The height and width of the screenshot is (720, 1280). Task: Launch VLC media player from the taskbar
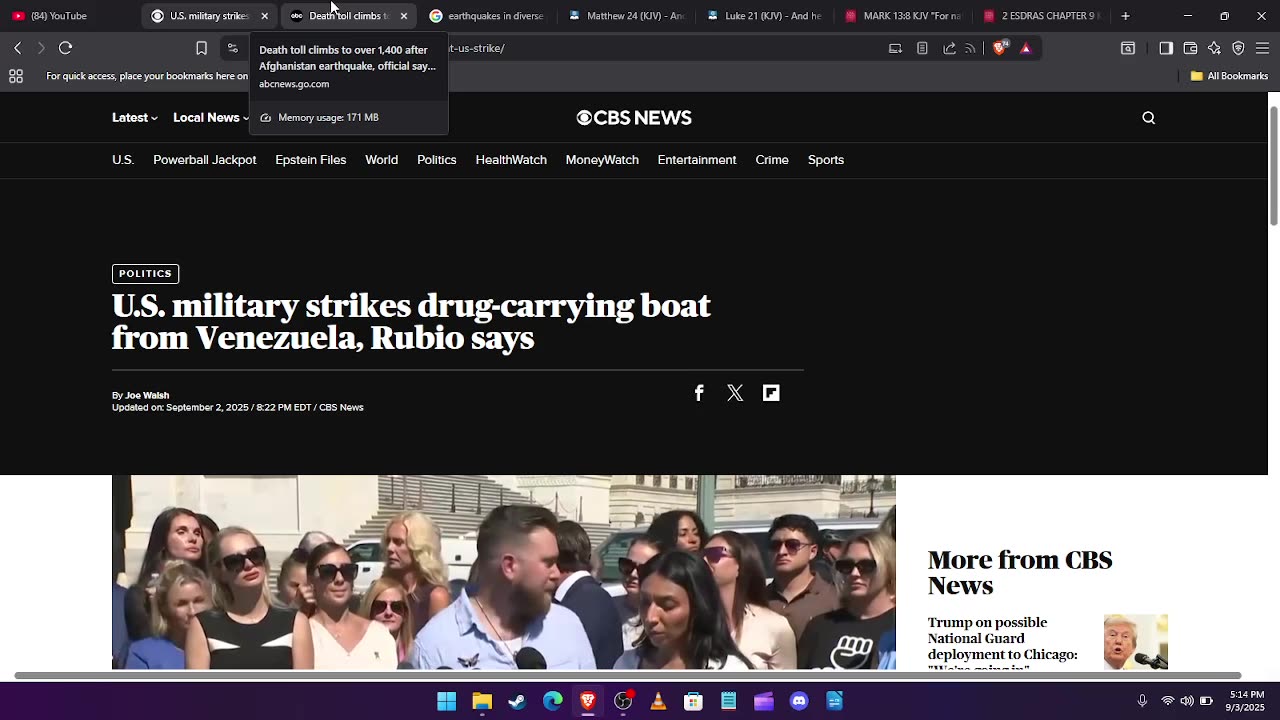pos(658,701)
